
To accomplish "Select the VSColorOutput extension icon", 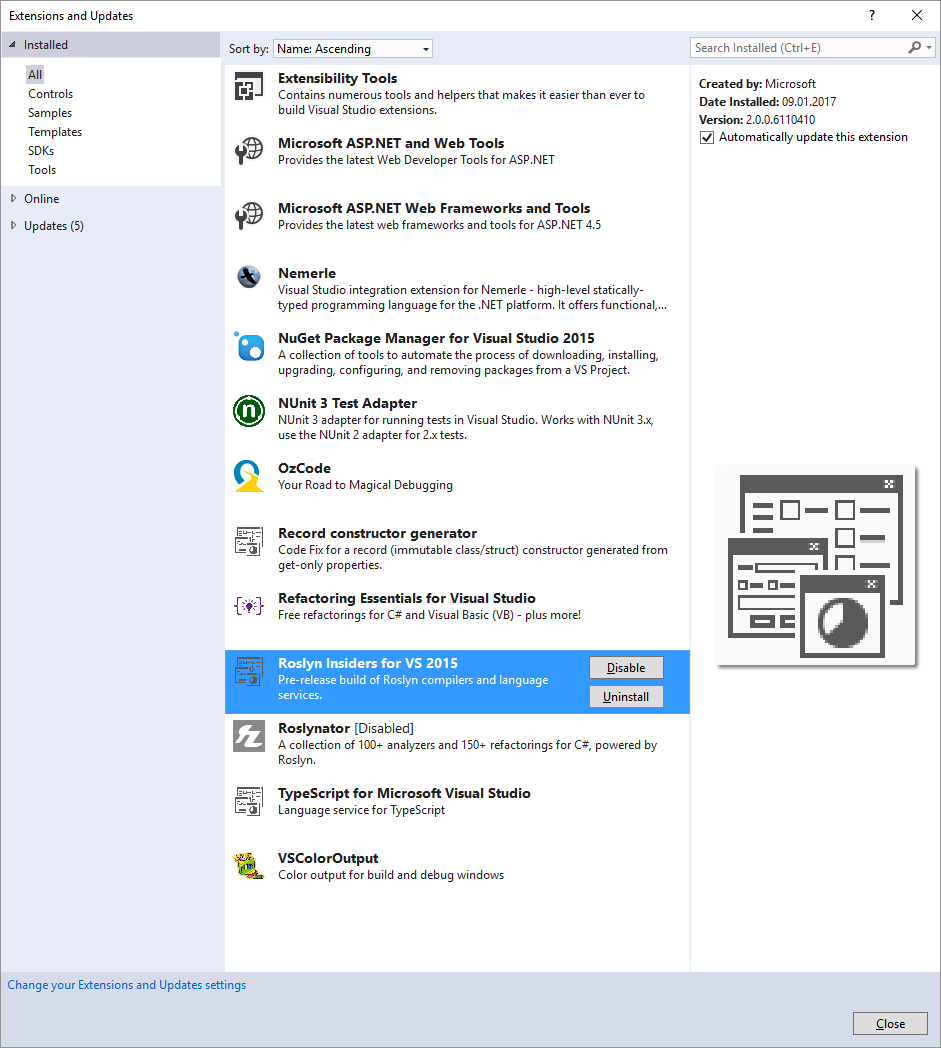I will 248,866.
